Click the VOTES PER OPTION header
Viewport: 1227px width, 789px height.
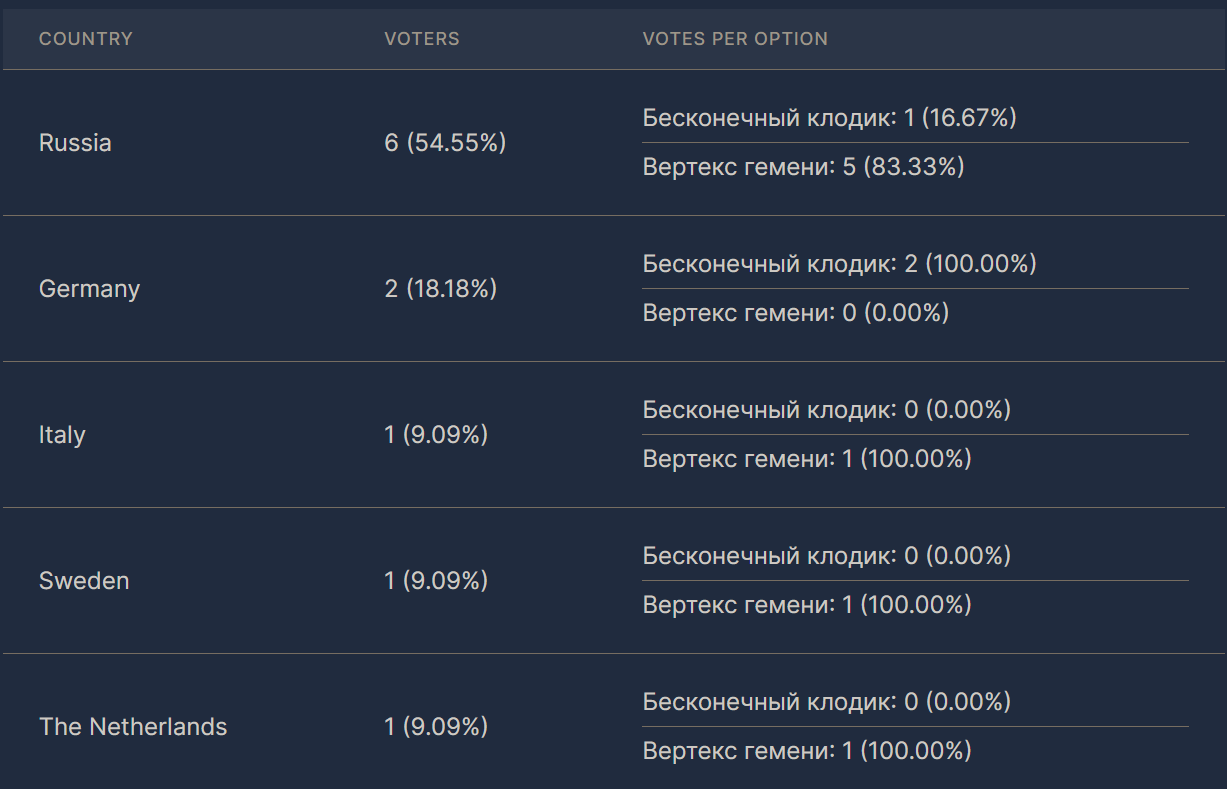coord(734,39)
